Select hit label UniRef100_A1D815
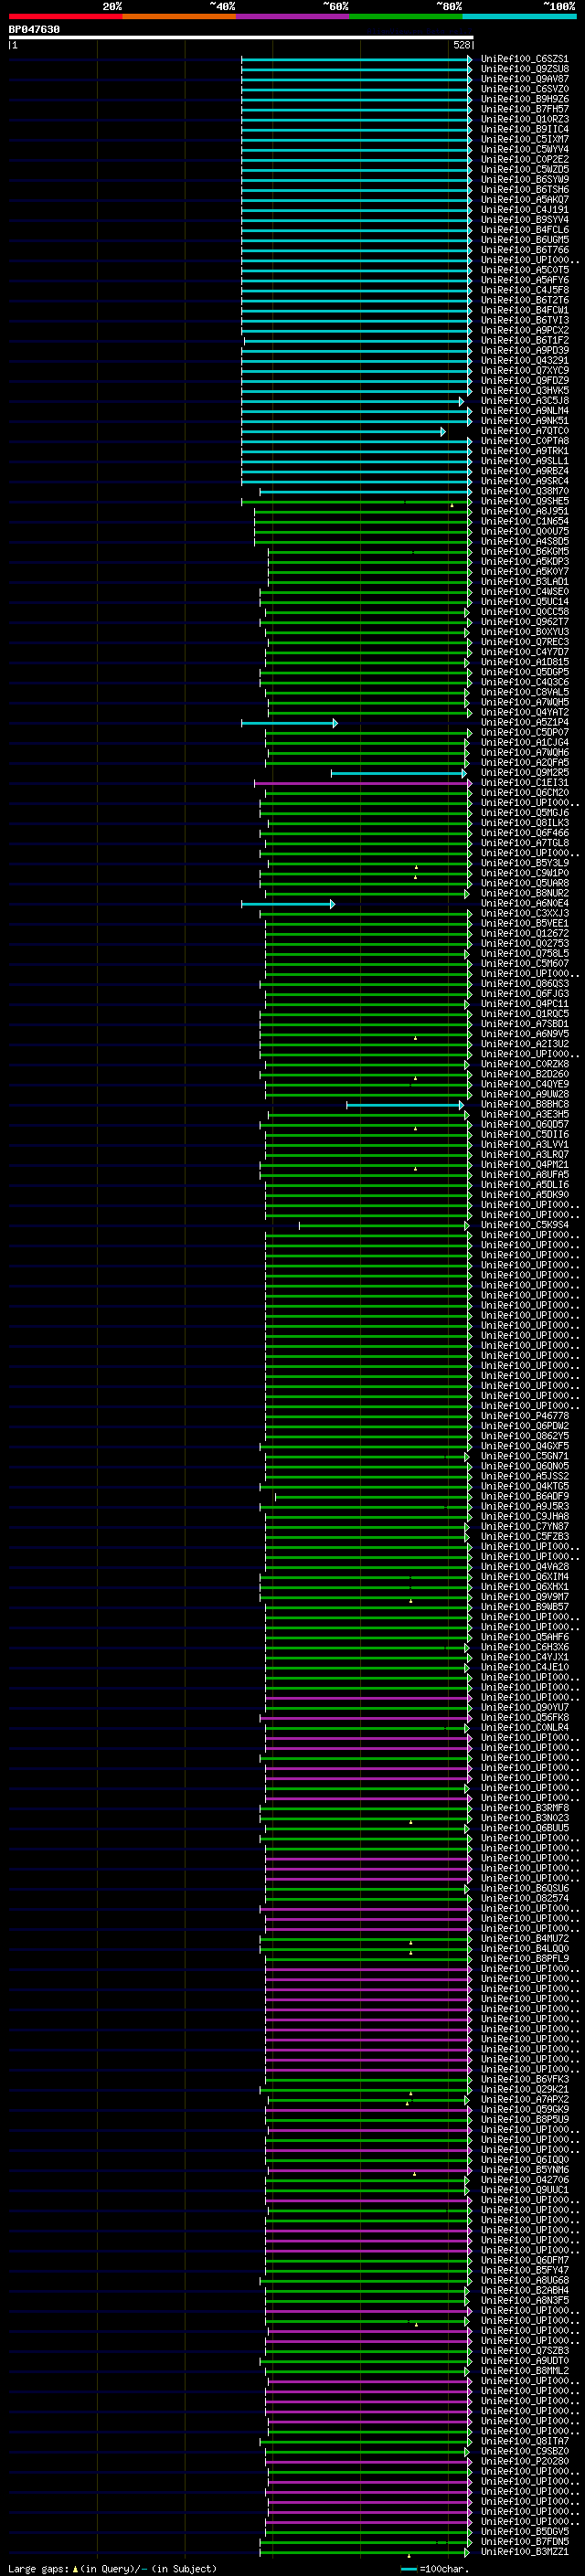 coord(524,662)
